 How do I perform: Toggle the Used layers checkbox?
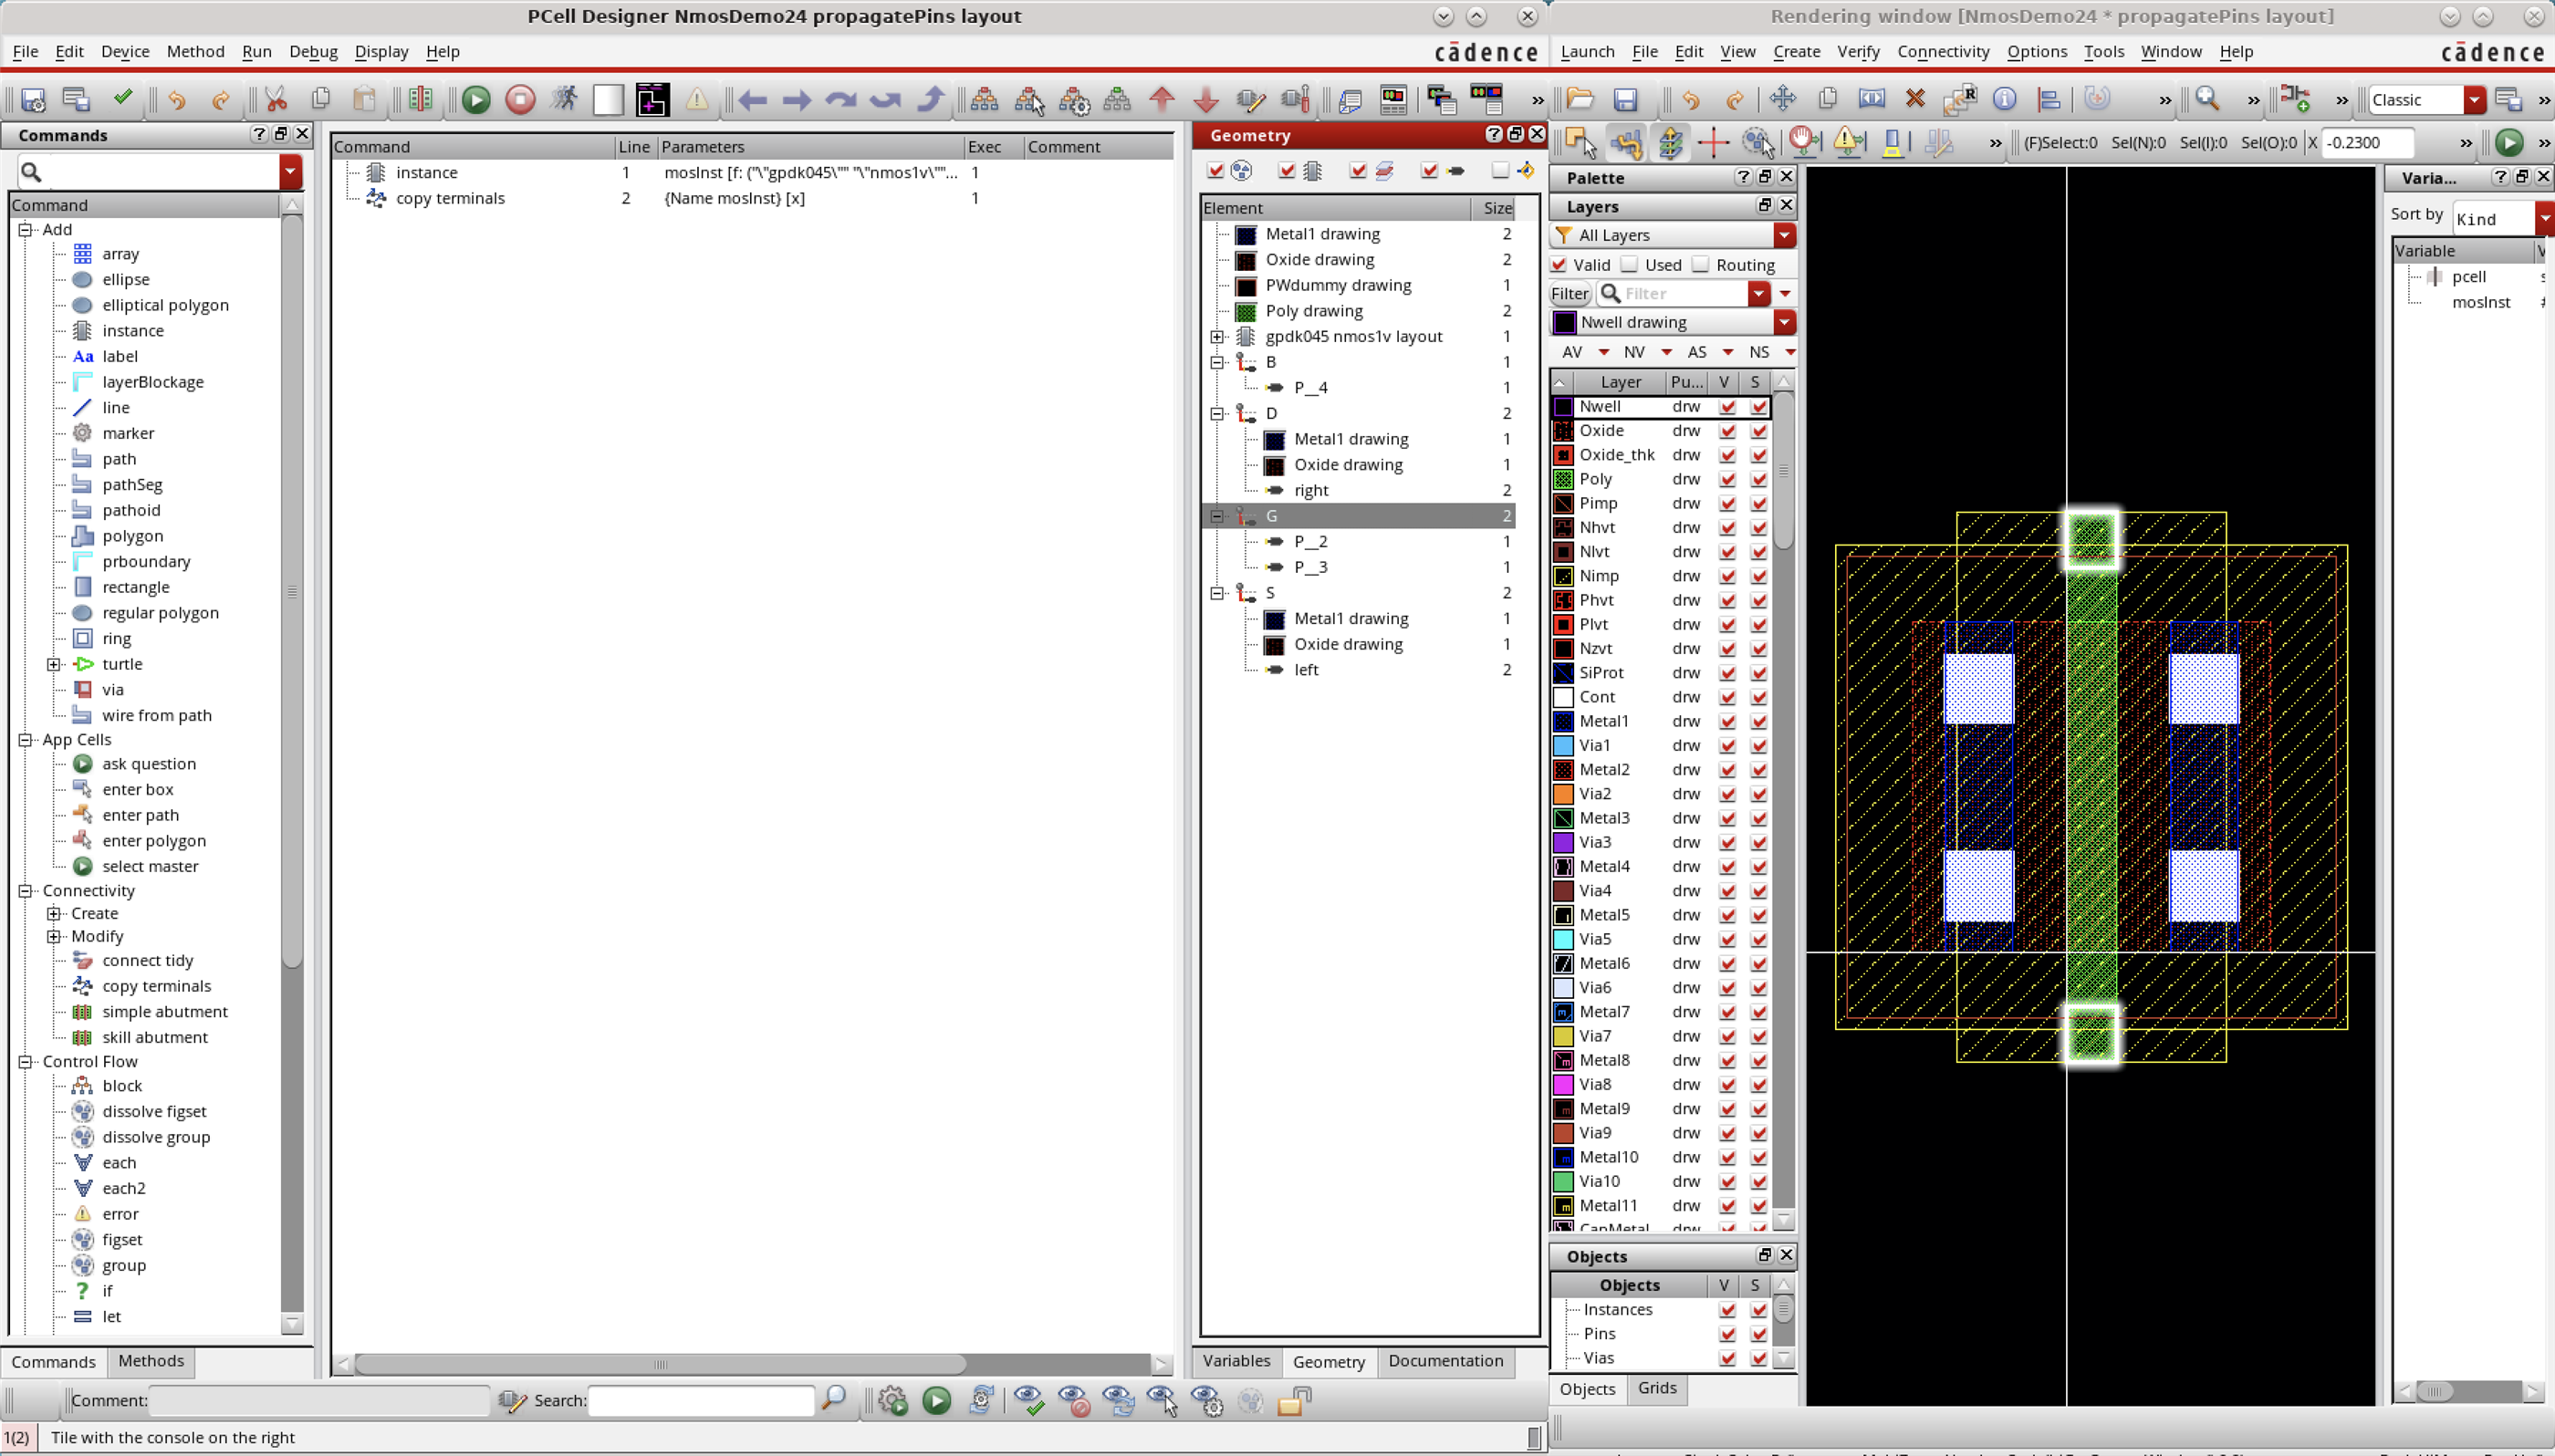point(1630,265)
